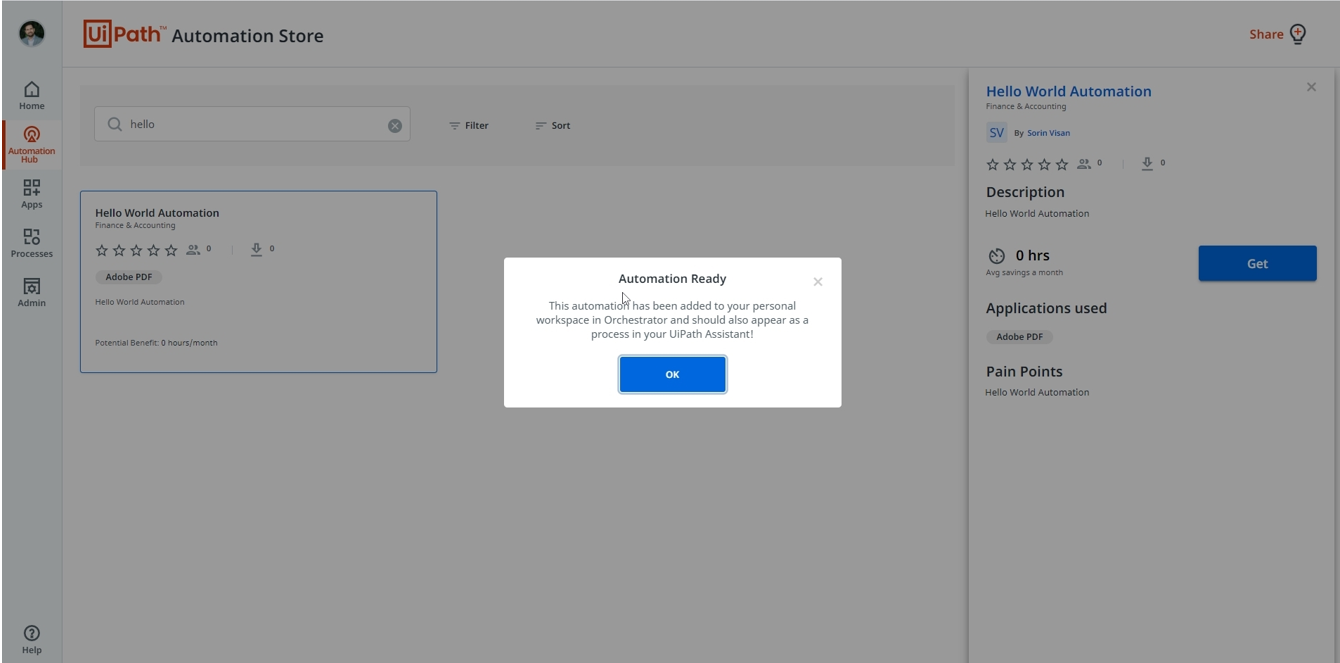Open Processes in the sidebar
Screen dimensions: 1340x663
(x=32, y=243)
